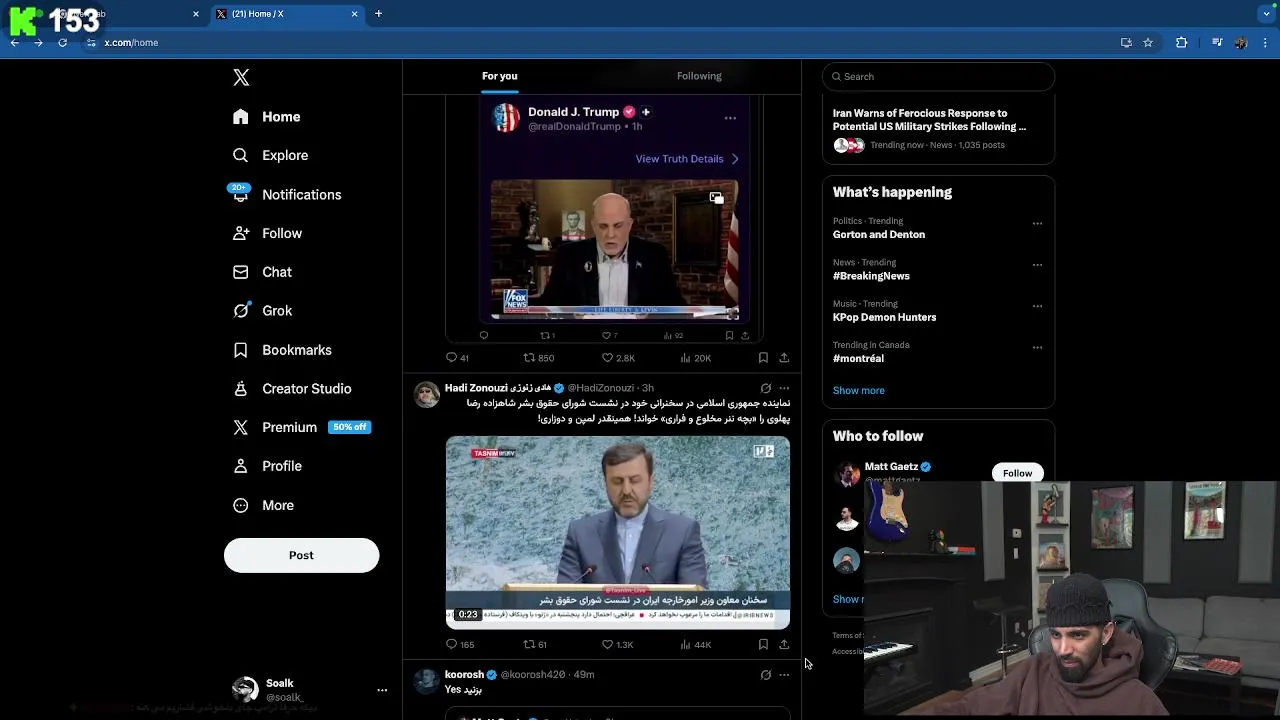This screenshot has width=1280, height=720.
Task: Open the Follow sidebar item
Action: click(267, 233)
